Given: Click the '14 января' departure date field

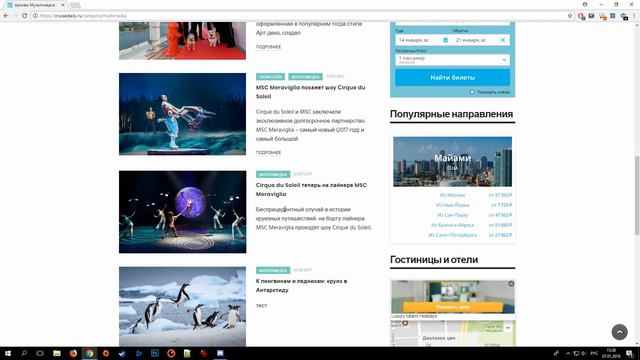Looking at the screenshot, I should point(423,40).
